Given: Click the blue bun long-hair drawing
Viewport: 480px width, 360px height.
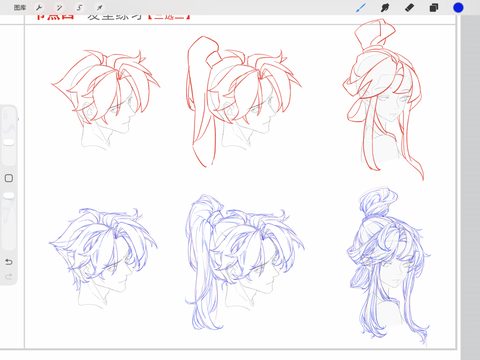Looking at the screenshot, I should point(389,266).
